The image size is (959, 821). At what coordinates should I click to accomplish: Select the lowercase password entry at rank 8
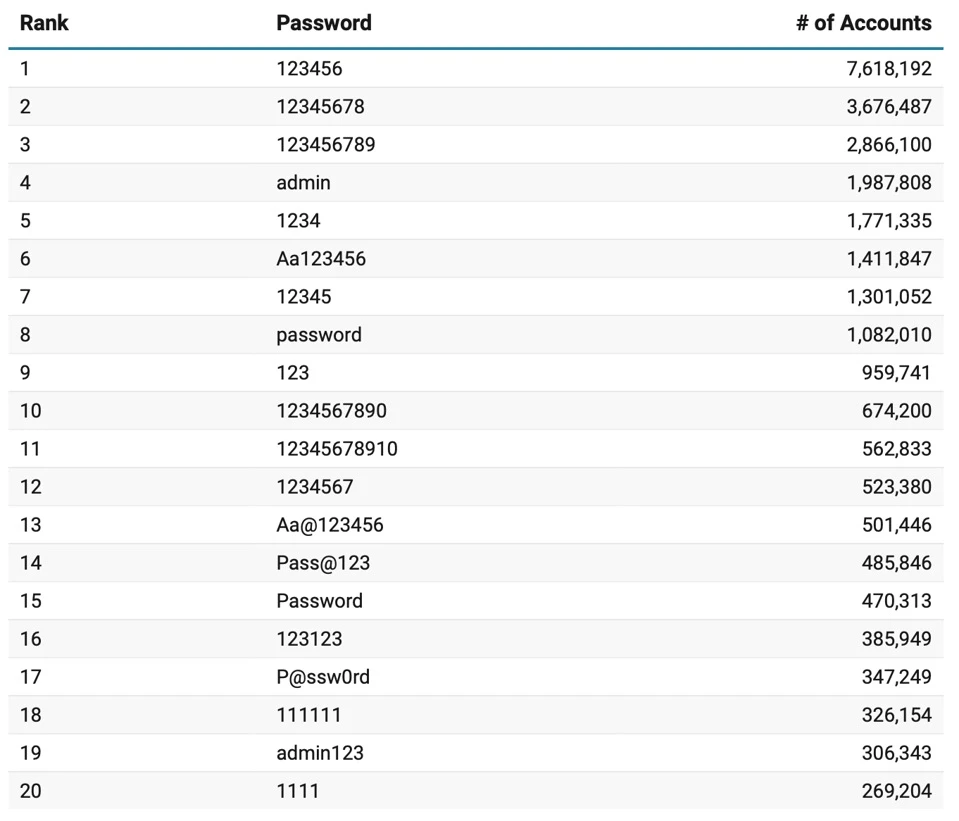point(319,335)
